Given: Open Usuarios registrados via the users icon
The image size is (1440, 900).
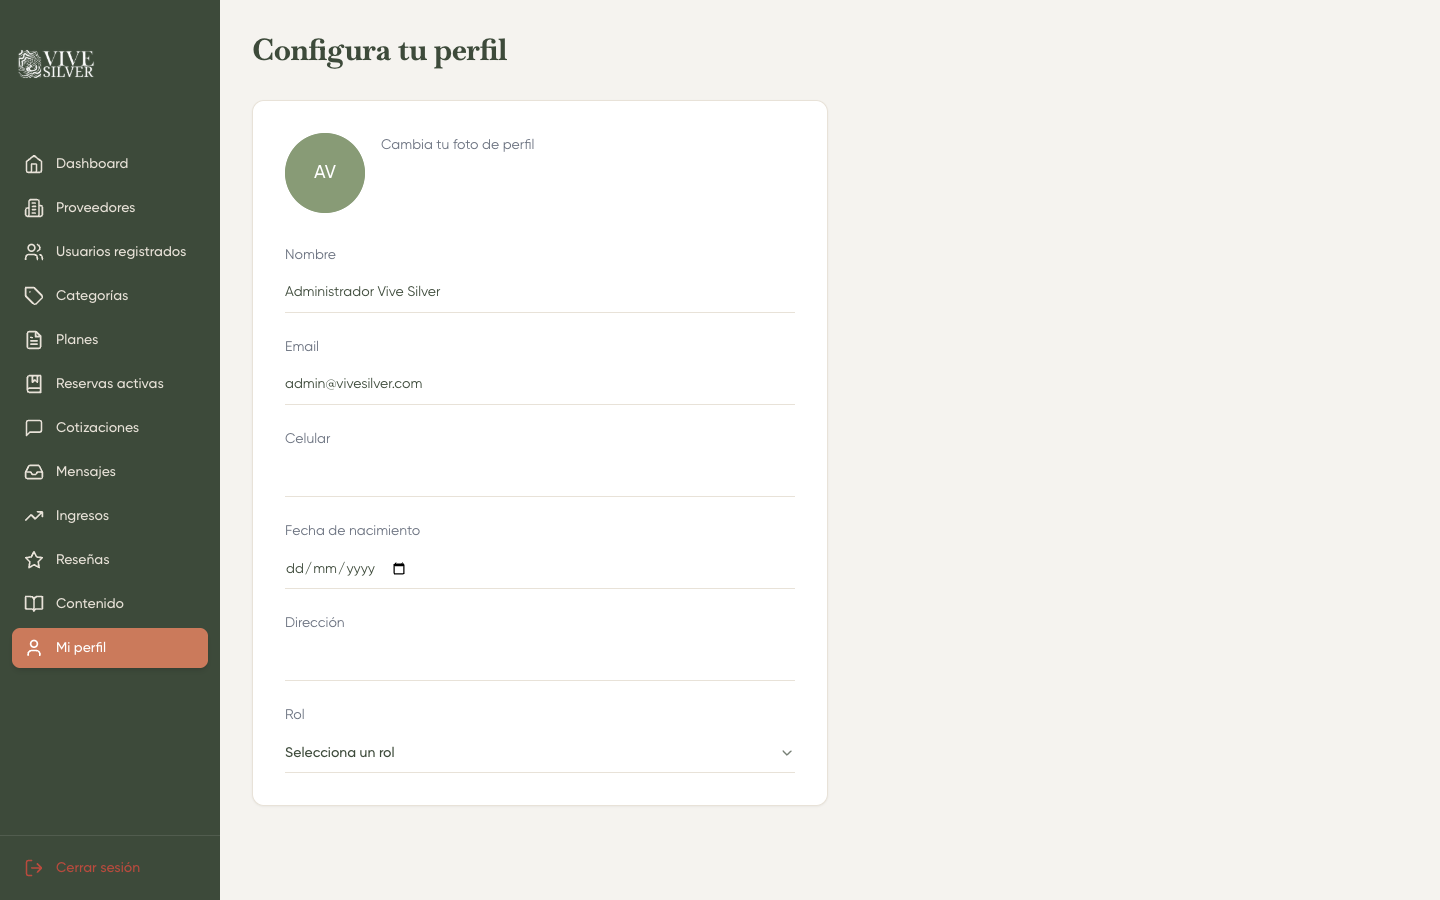Looking at the screenshot, I should pyautogui.click(x=33, y=251).
